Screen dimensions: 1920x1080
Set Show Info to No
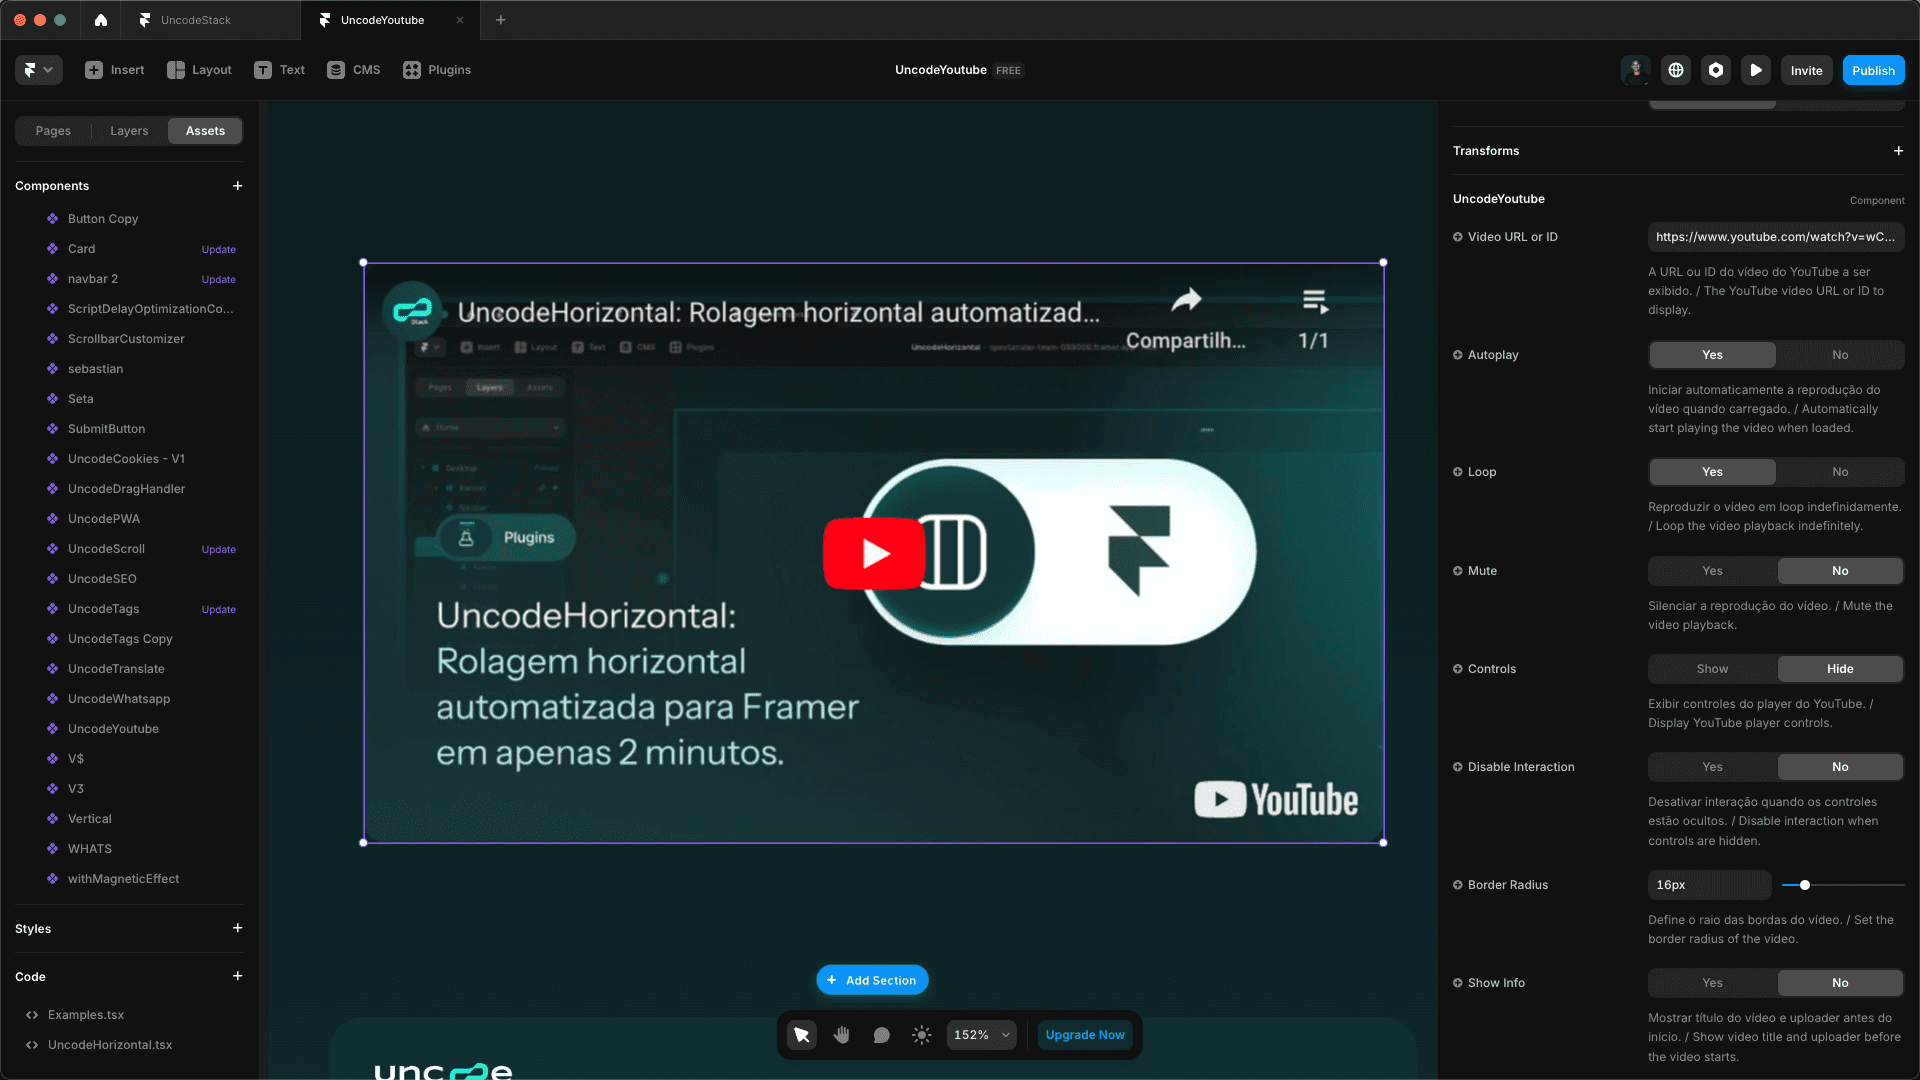[1840, 983]
